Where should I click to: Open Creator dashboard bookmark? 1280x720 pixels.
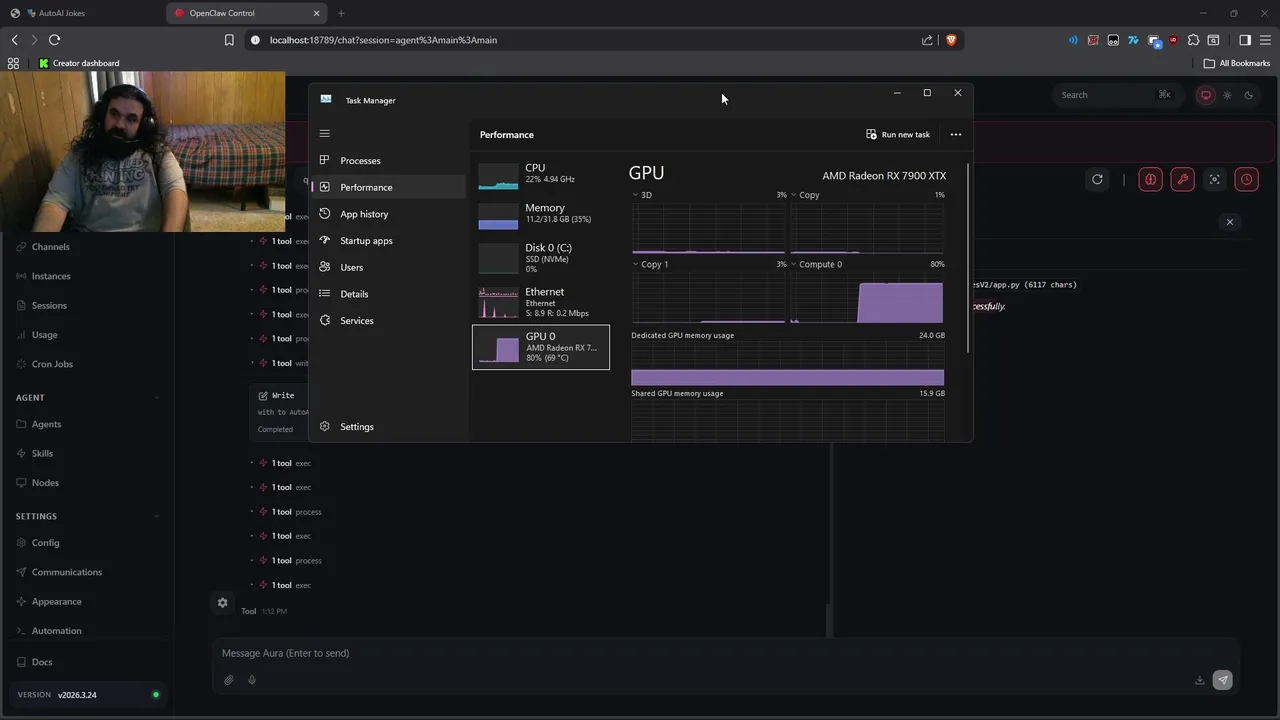pyautogui.click(x=79, y=63)
